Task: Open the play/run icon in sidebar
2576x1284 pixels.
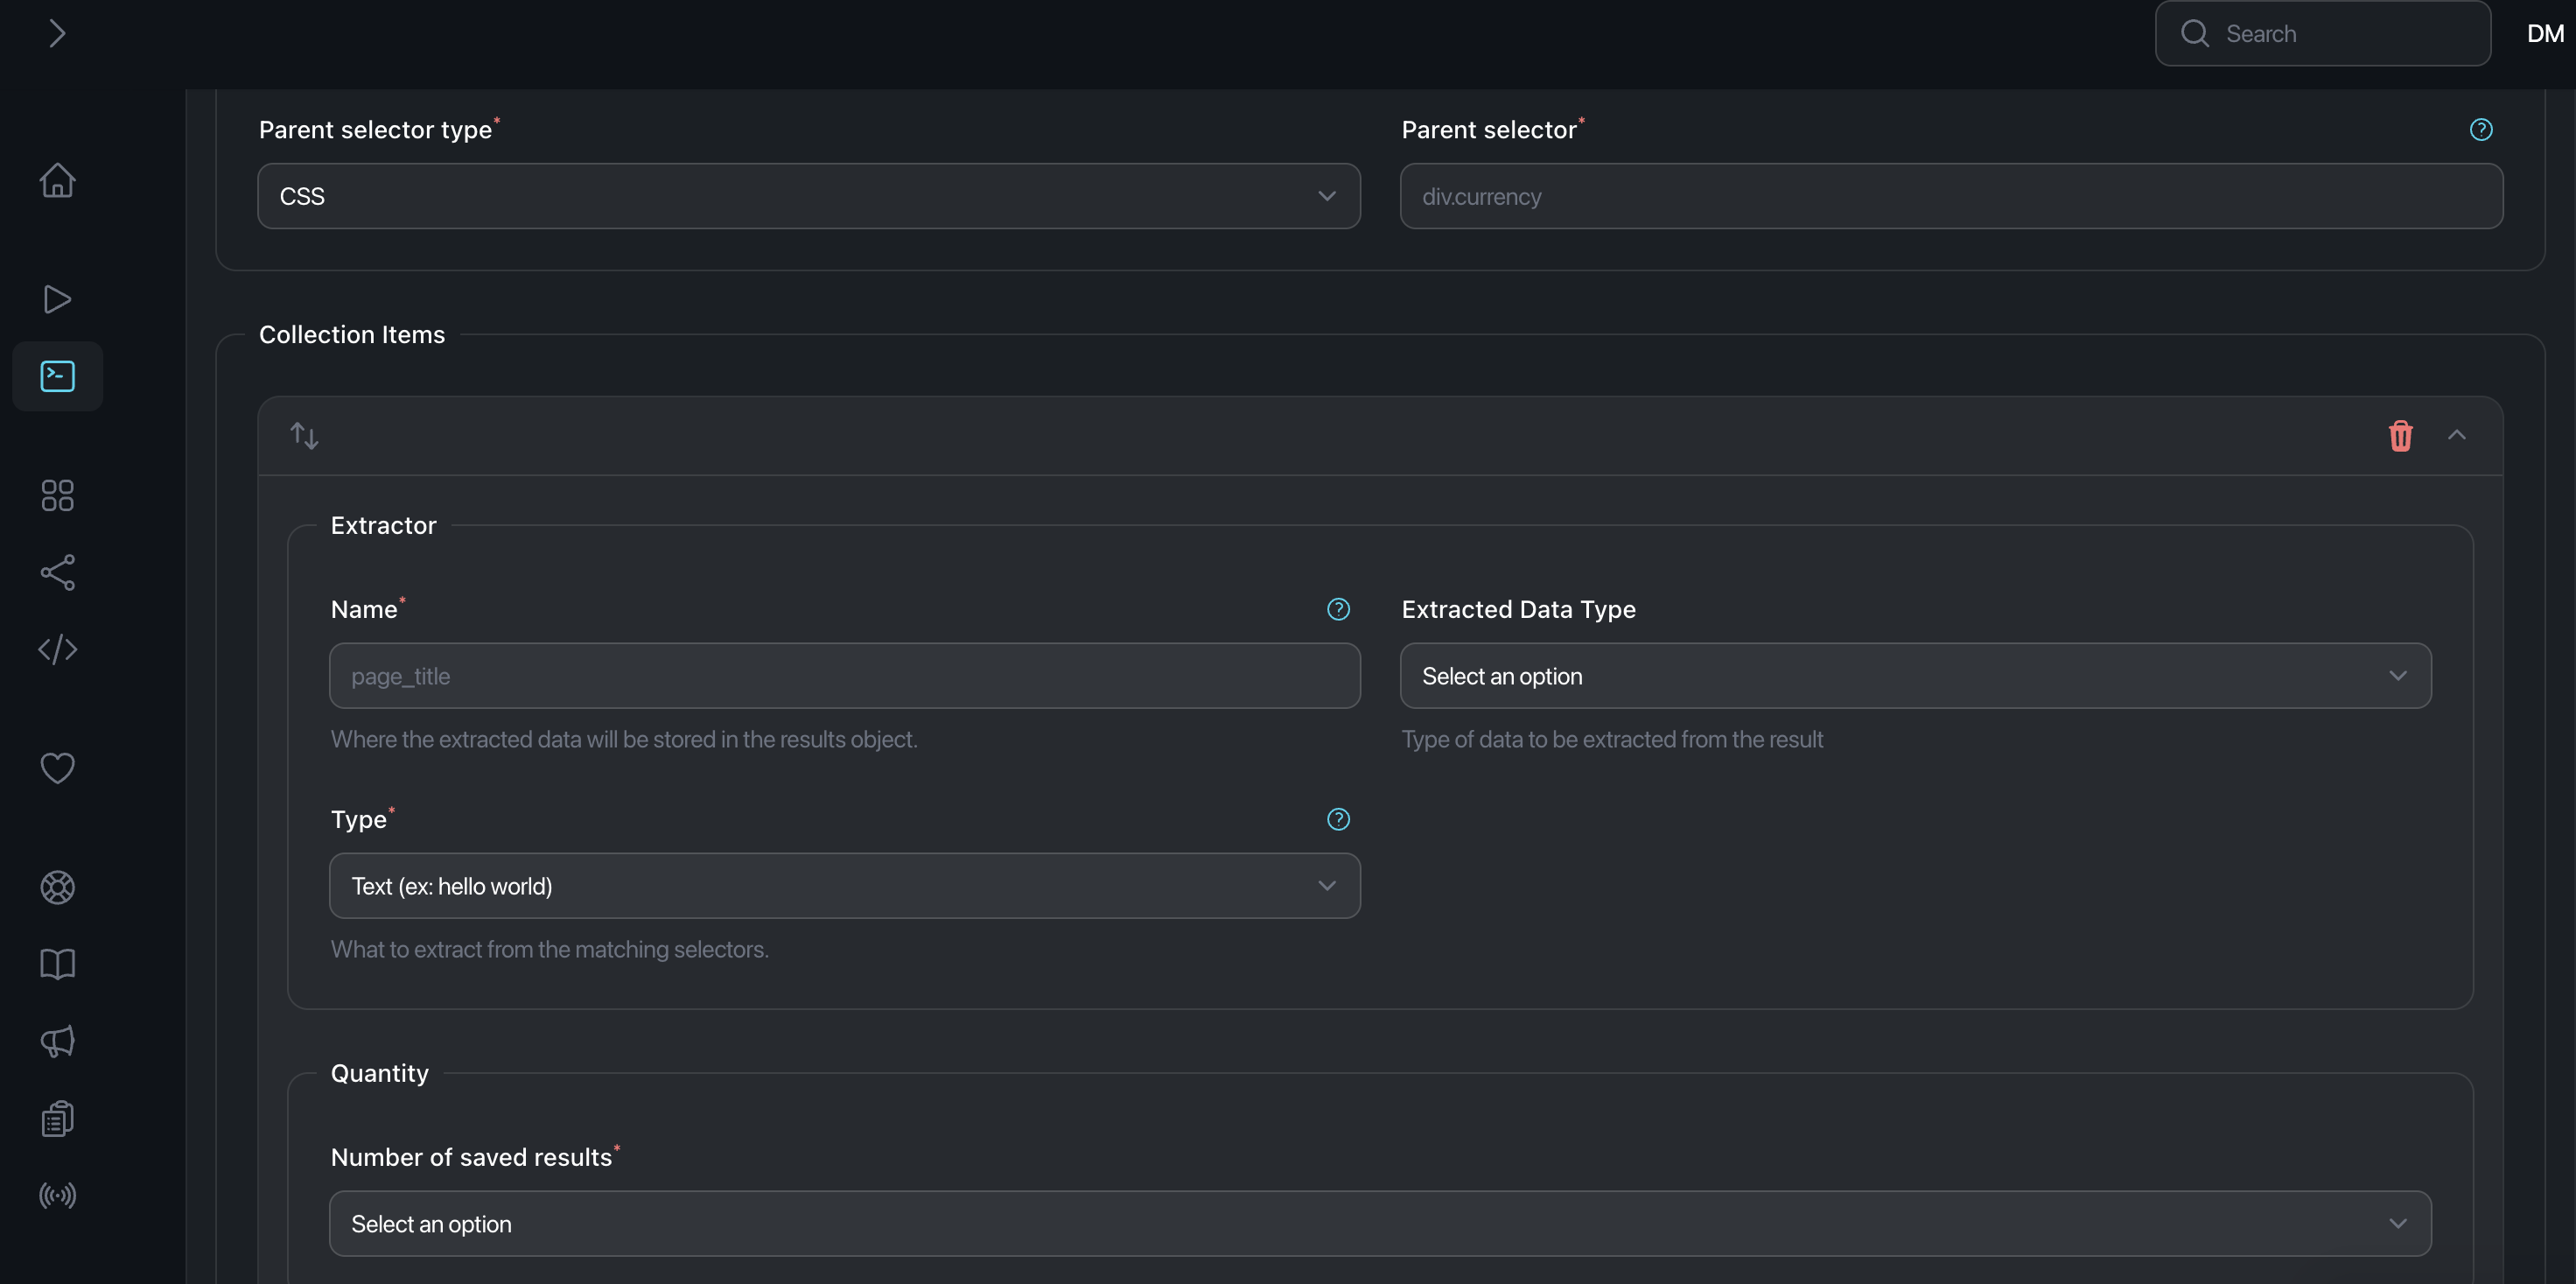Action: (x=57, y=299)
